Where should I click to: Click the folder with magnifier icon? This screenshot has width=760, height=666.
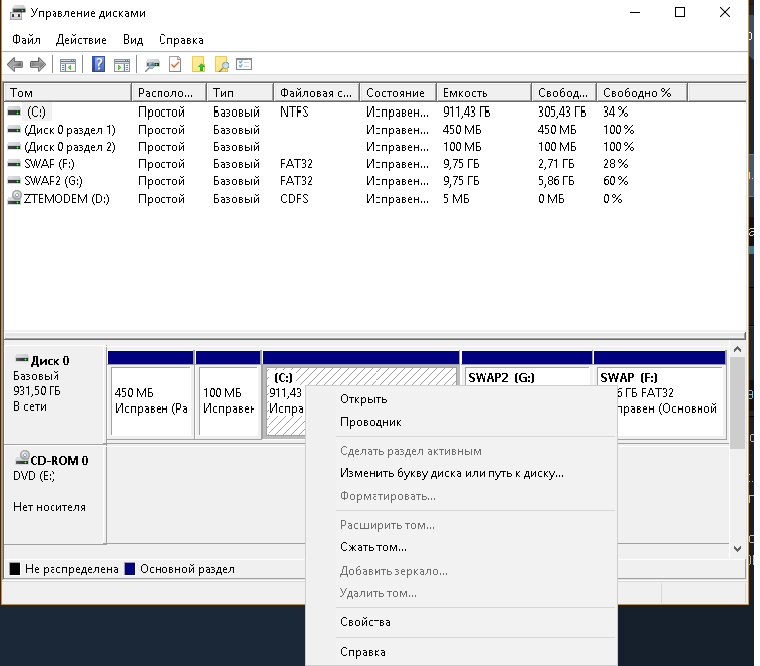coord(222,64)
